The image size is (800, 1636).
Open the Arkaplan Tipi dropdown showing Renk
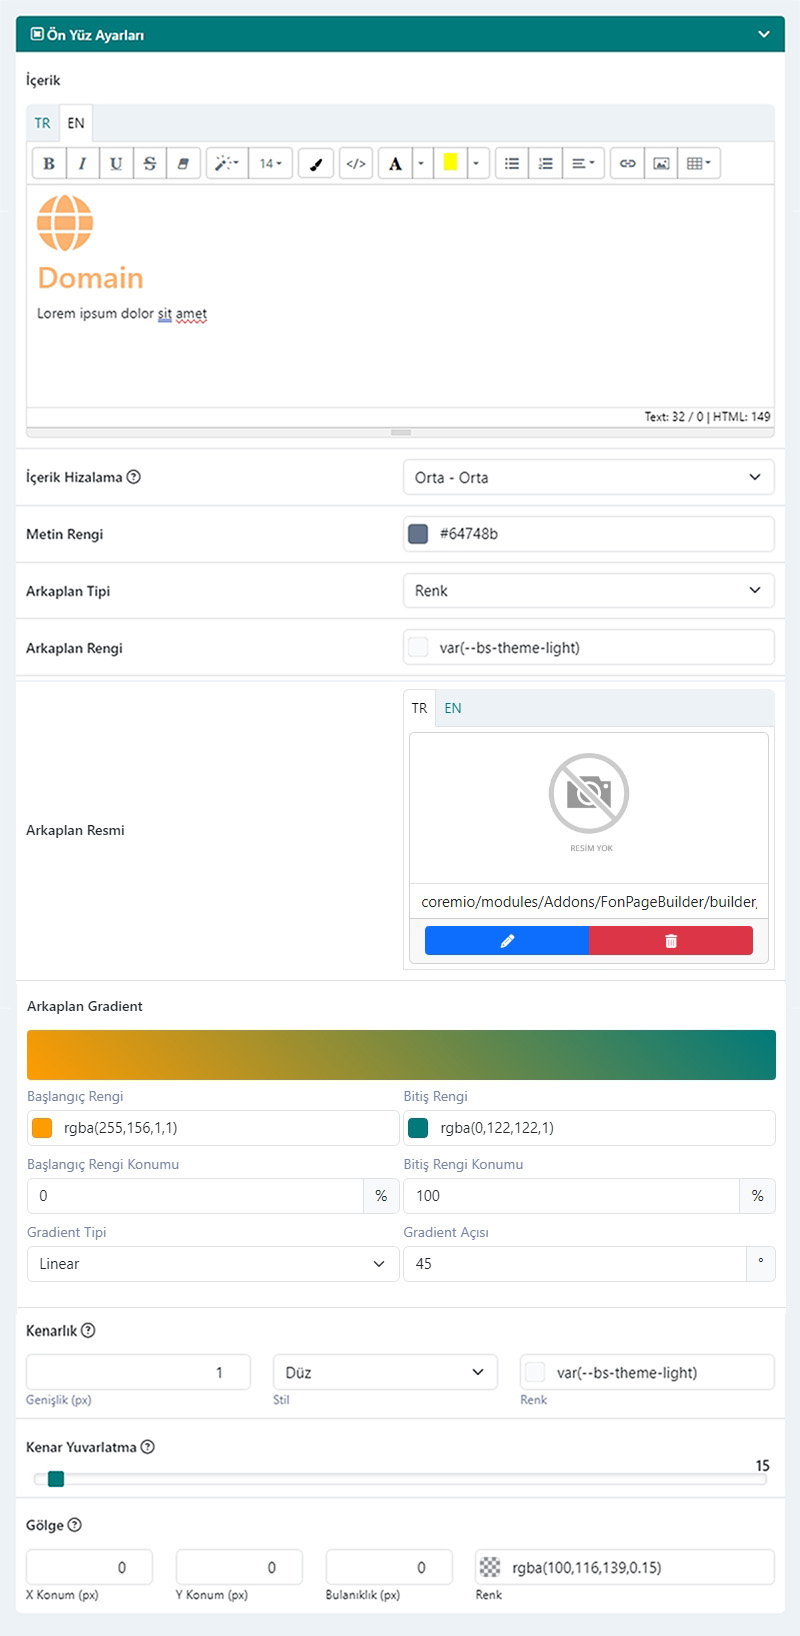[x=588, y=590]
